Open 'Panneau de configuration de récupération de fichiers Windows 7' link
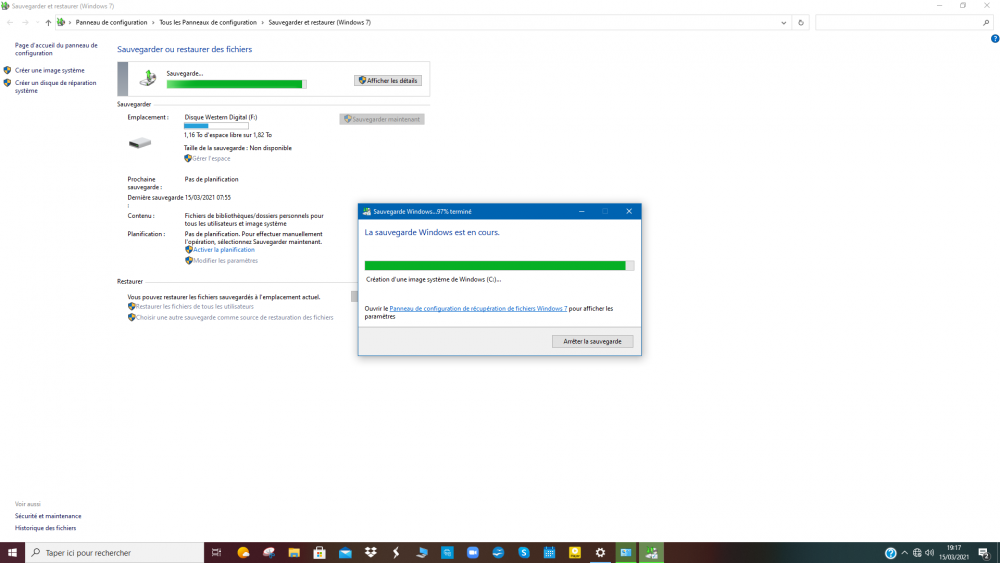The height and width of the screenshot is (563, 1000). click(x=478, y=309)
